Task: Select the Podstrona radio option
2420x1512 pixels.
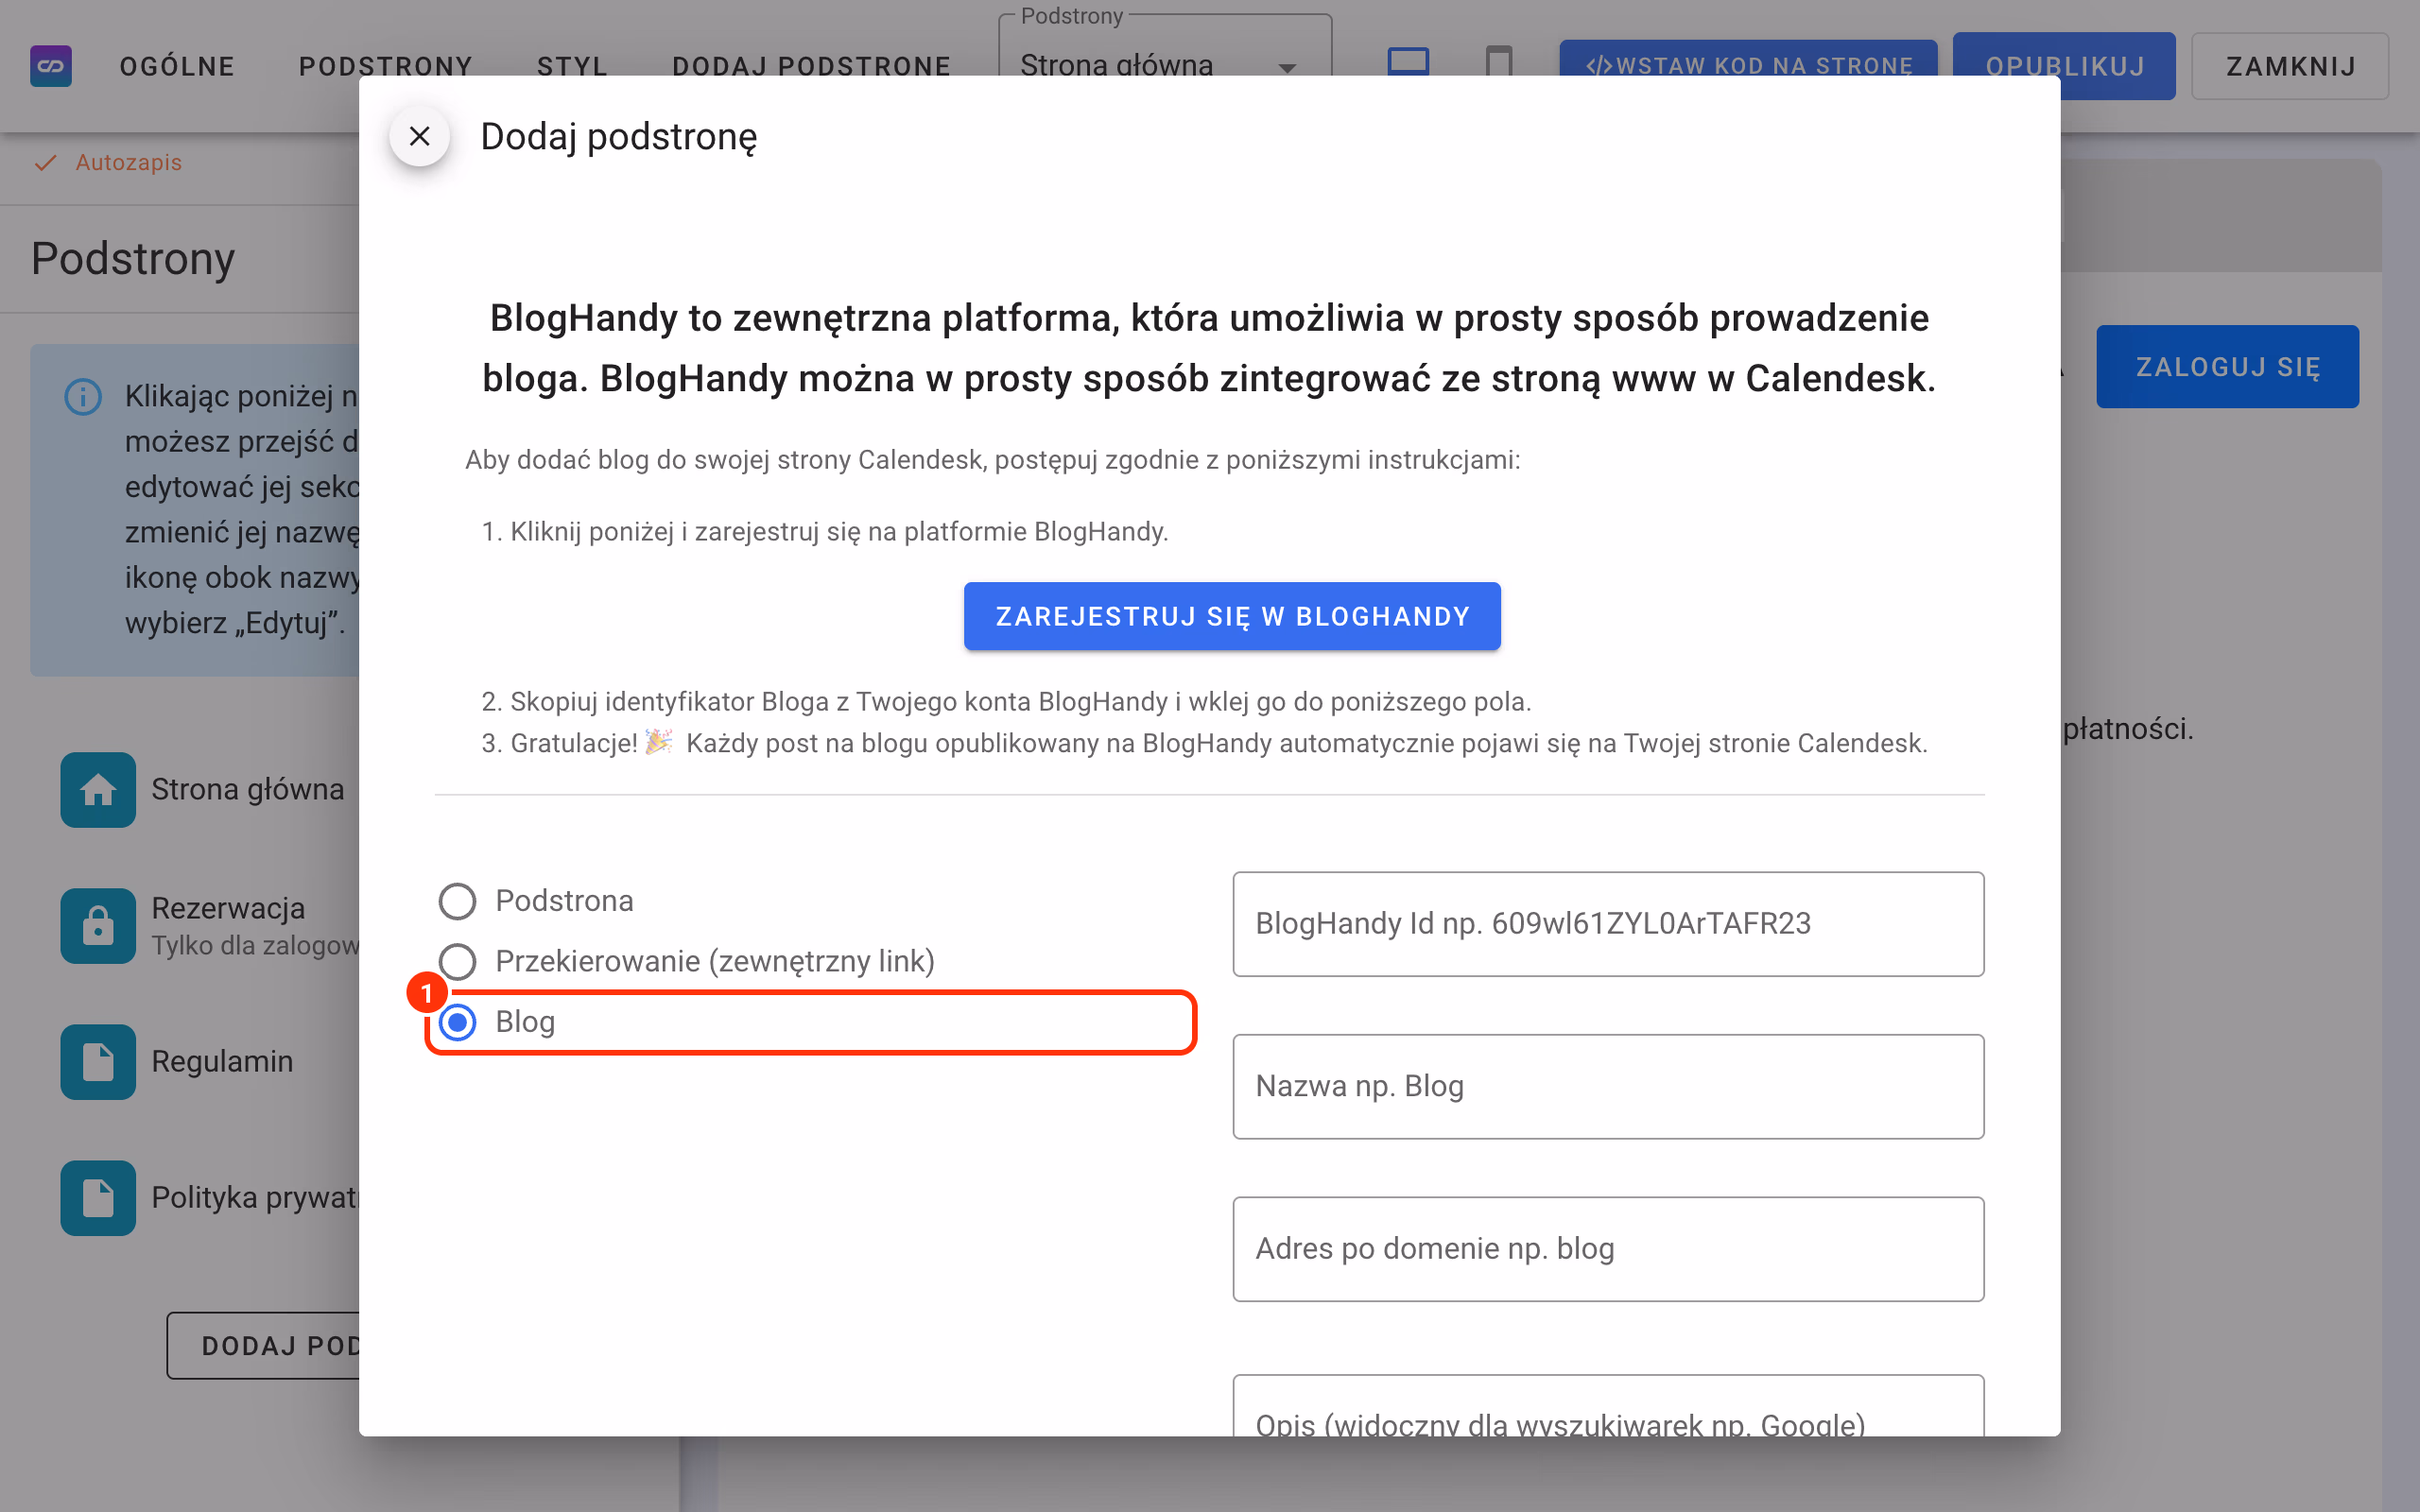Action: [458, 901]
